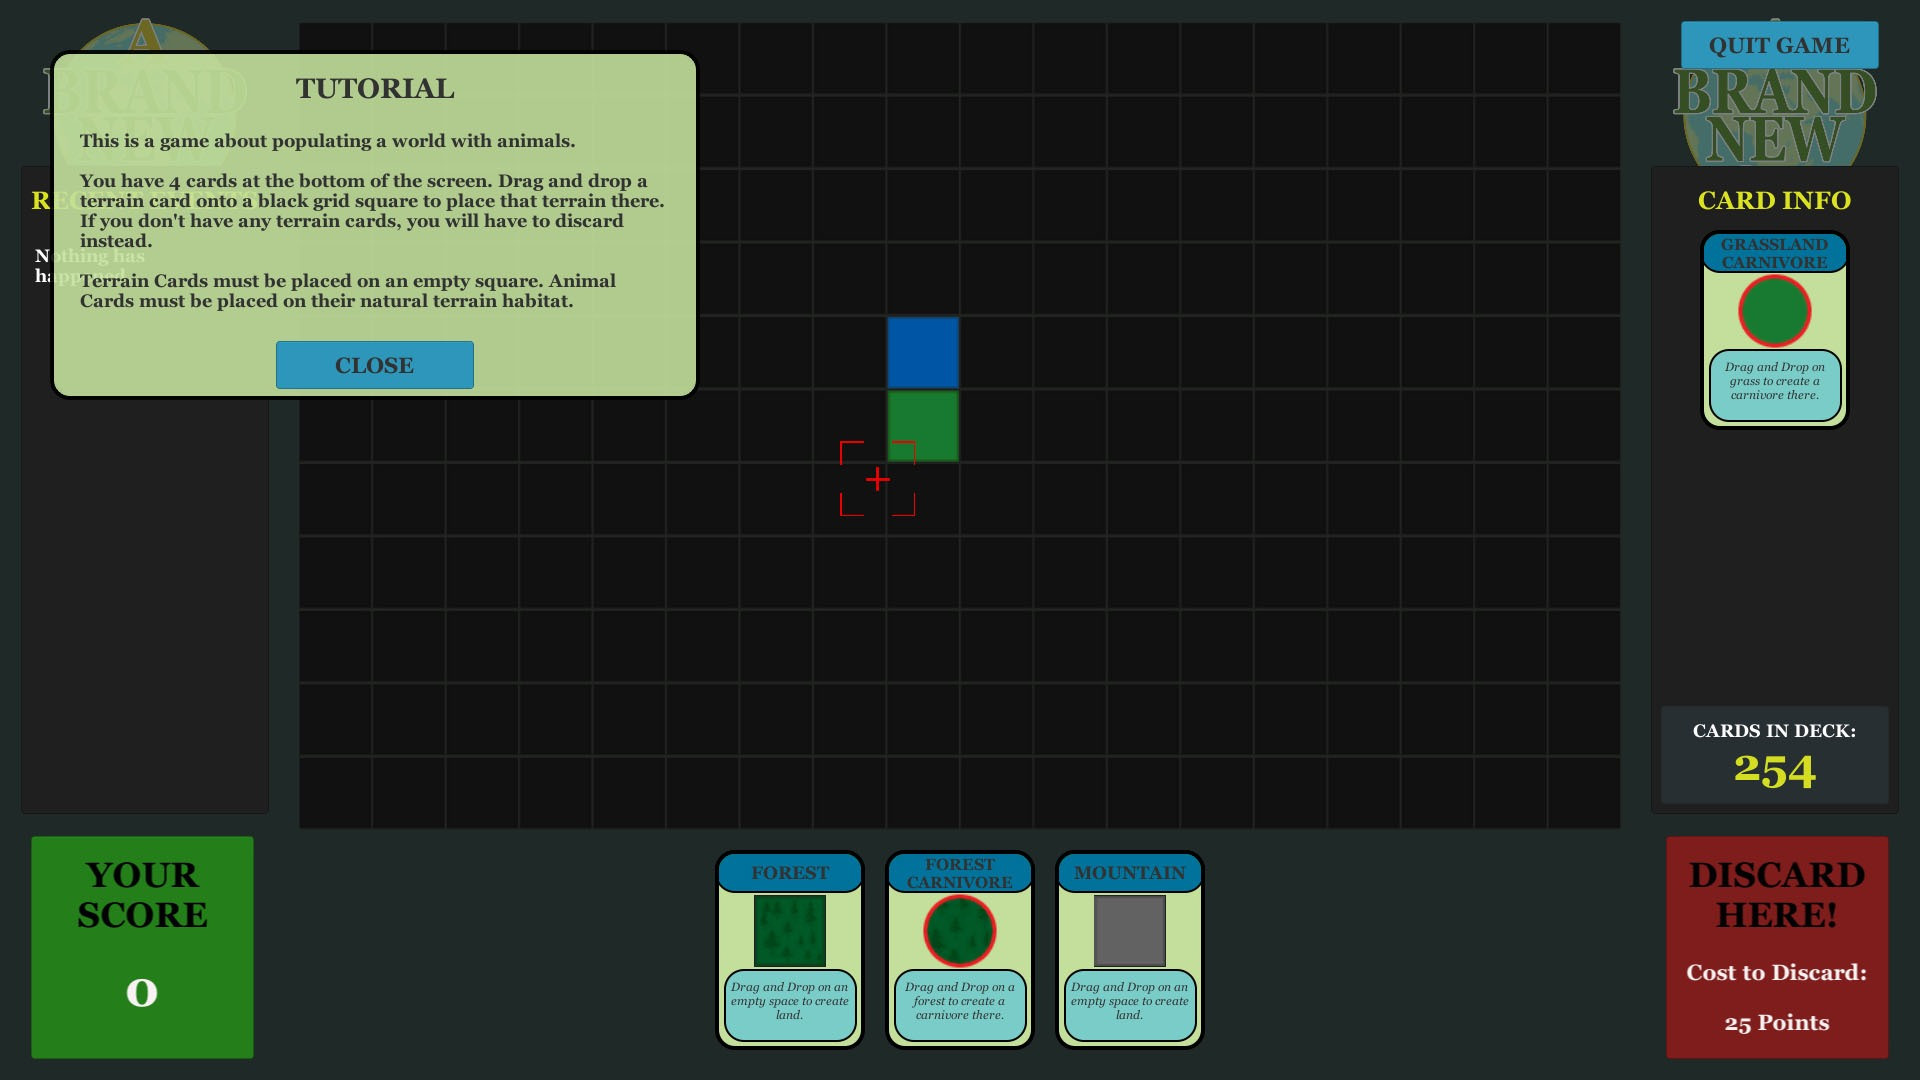
Task: Click the Mountain card description text
Action: (x=1130, y=1001)
